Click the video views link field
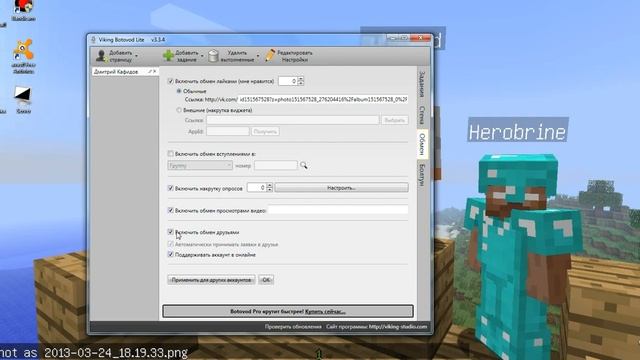Image resolution: width=640 pixels, height=360 pixels. (x=338, y=210)
